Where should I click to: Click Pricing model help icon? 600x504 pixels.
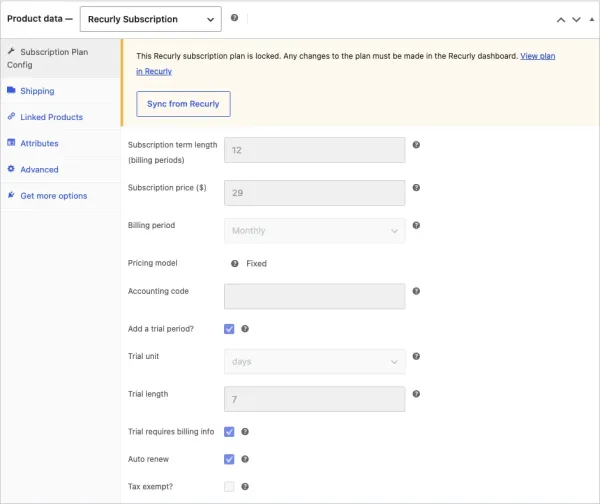pos(235,263)
